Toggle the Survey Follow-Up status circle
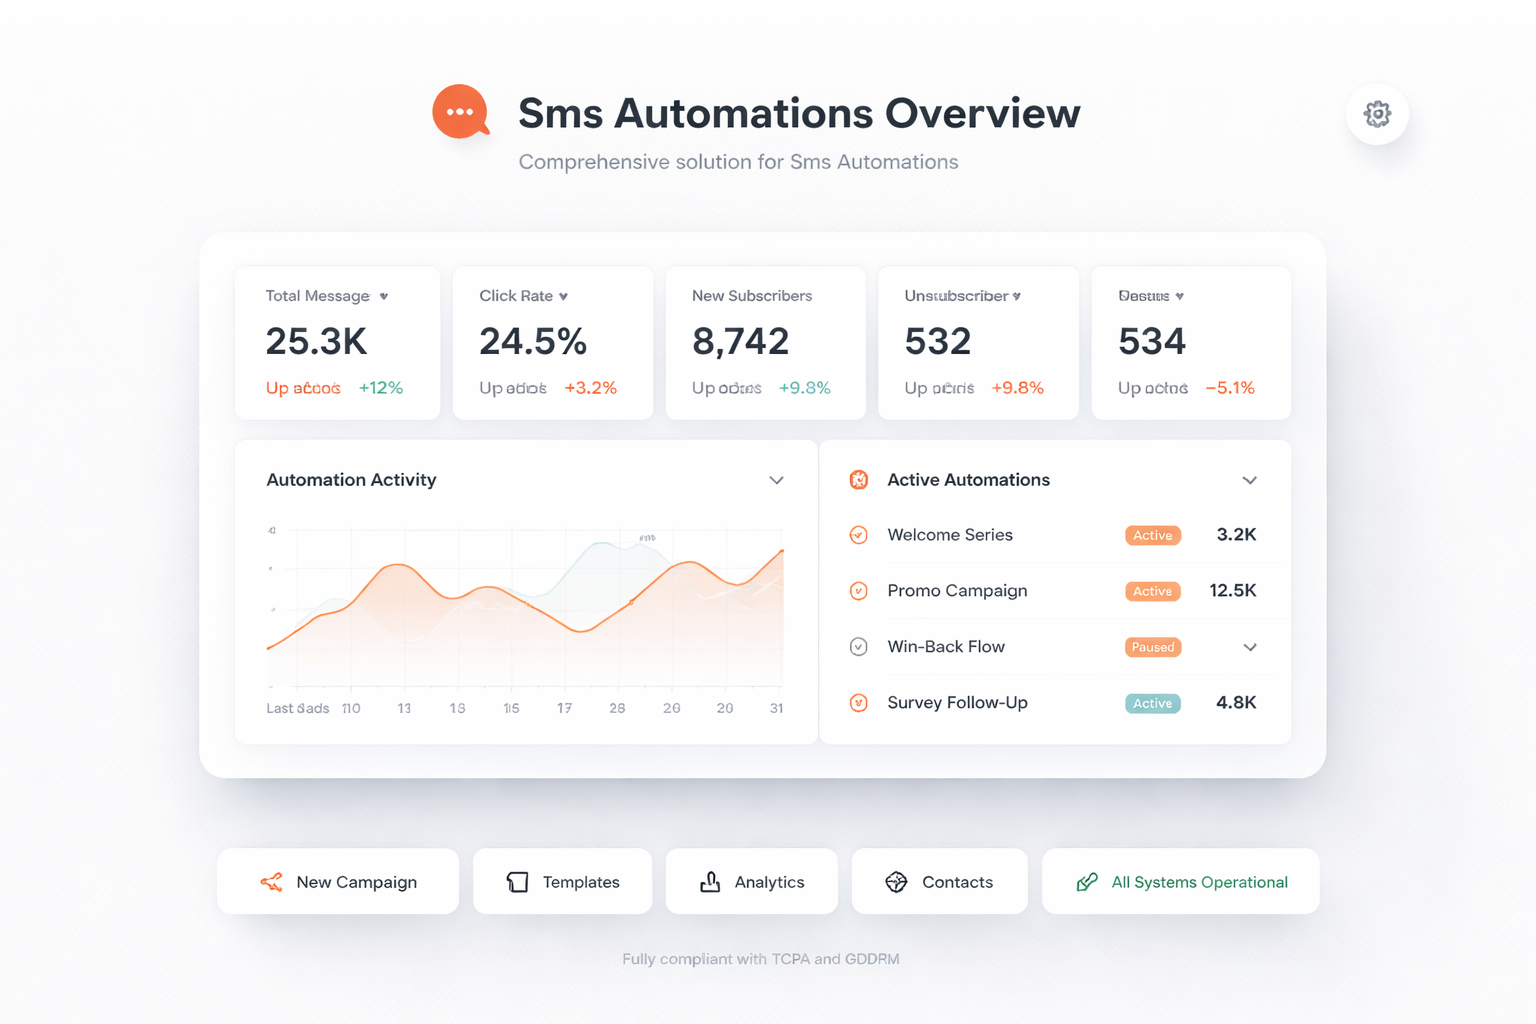The image size is (1536, 1024). click(x=859, y=703)
